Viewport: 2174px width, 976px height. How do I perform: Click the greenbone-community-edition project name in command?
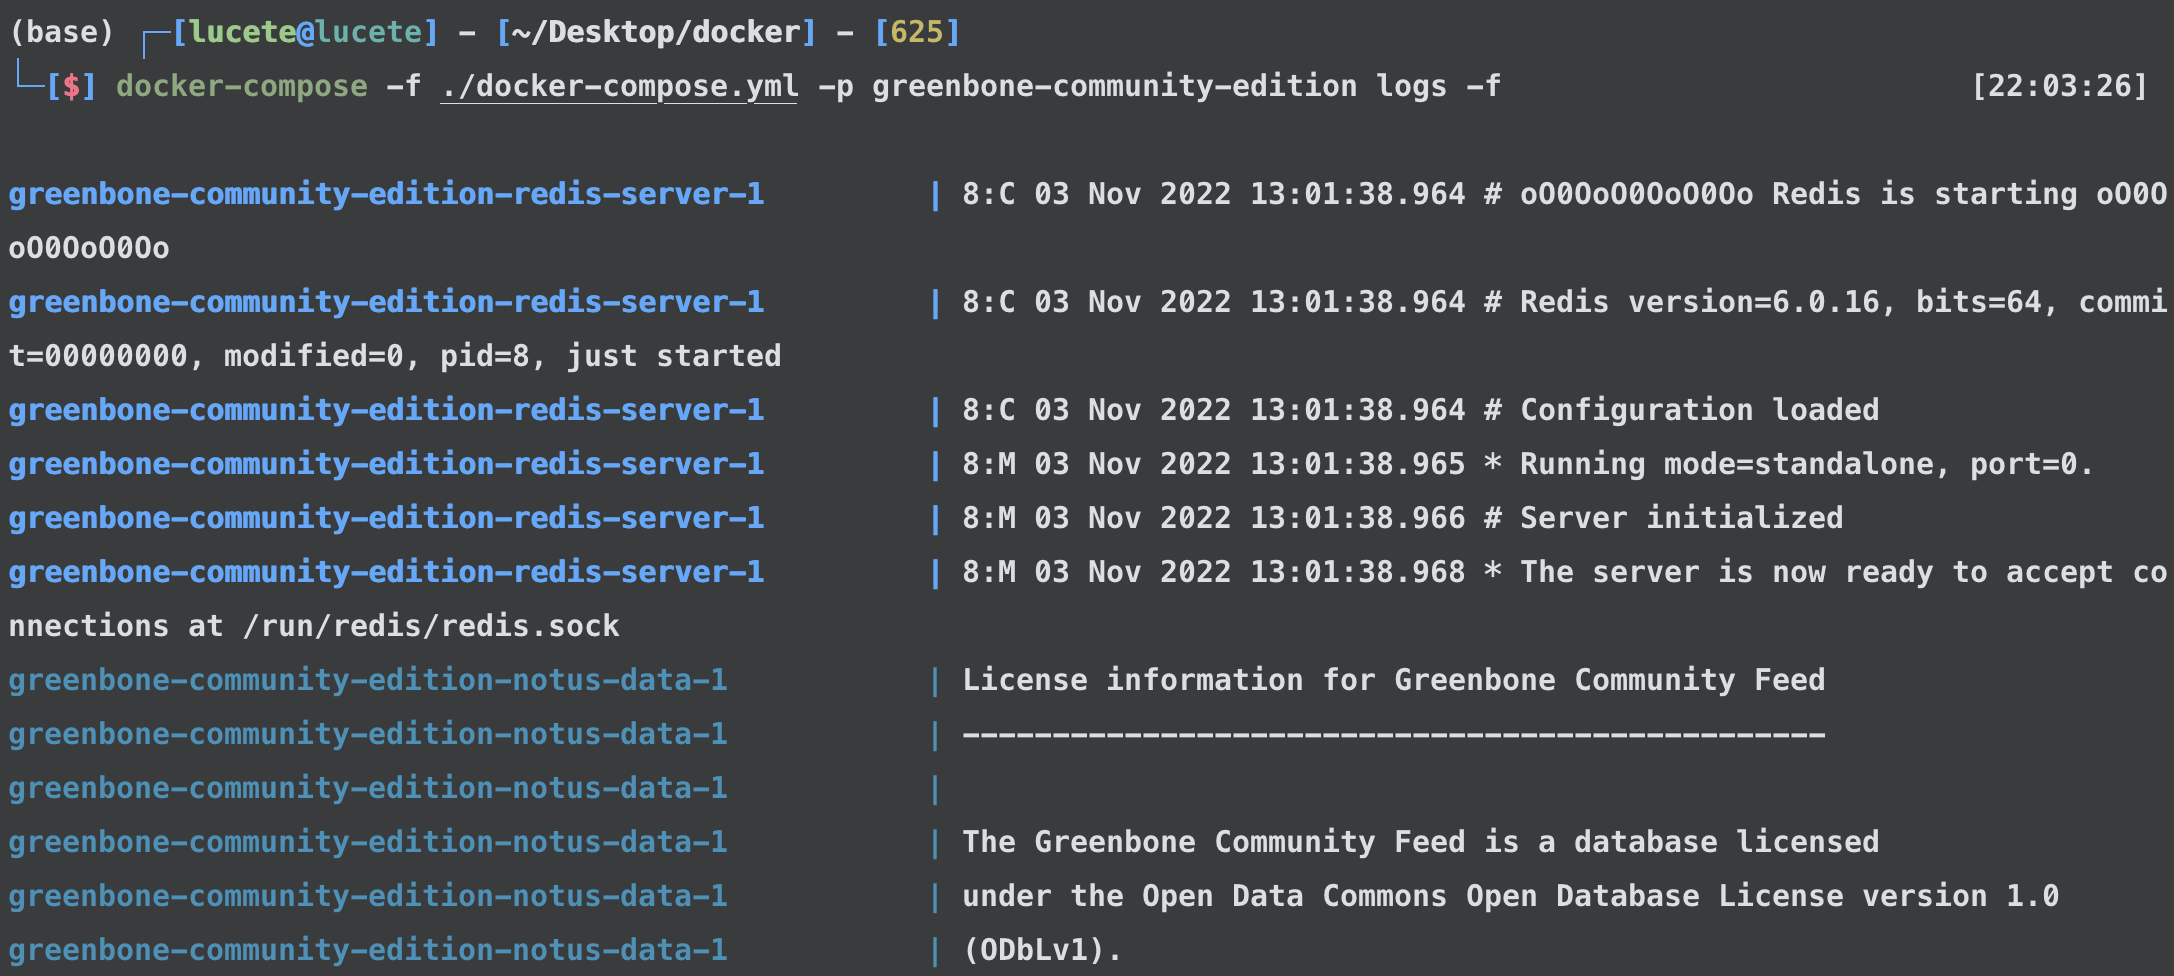tap(1114, 86)
